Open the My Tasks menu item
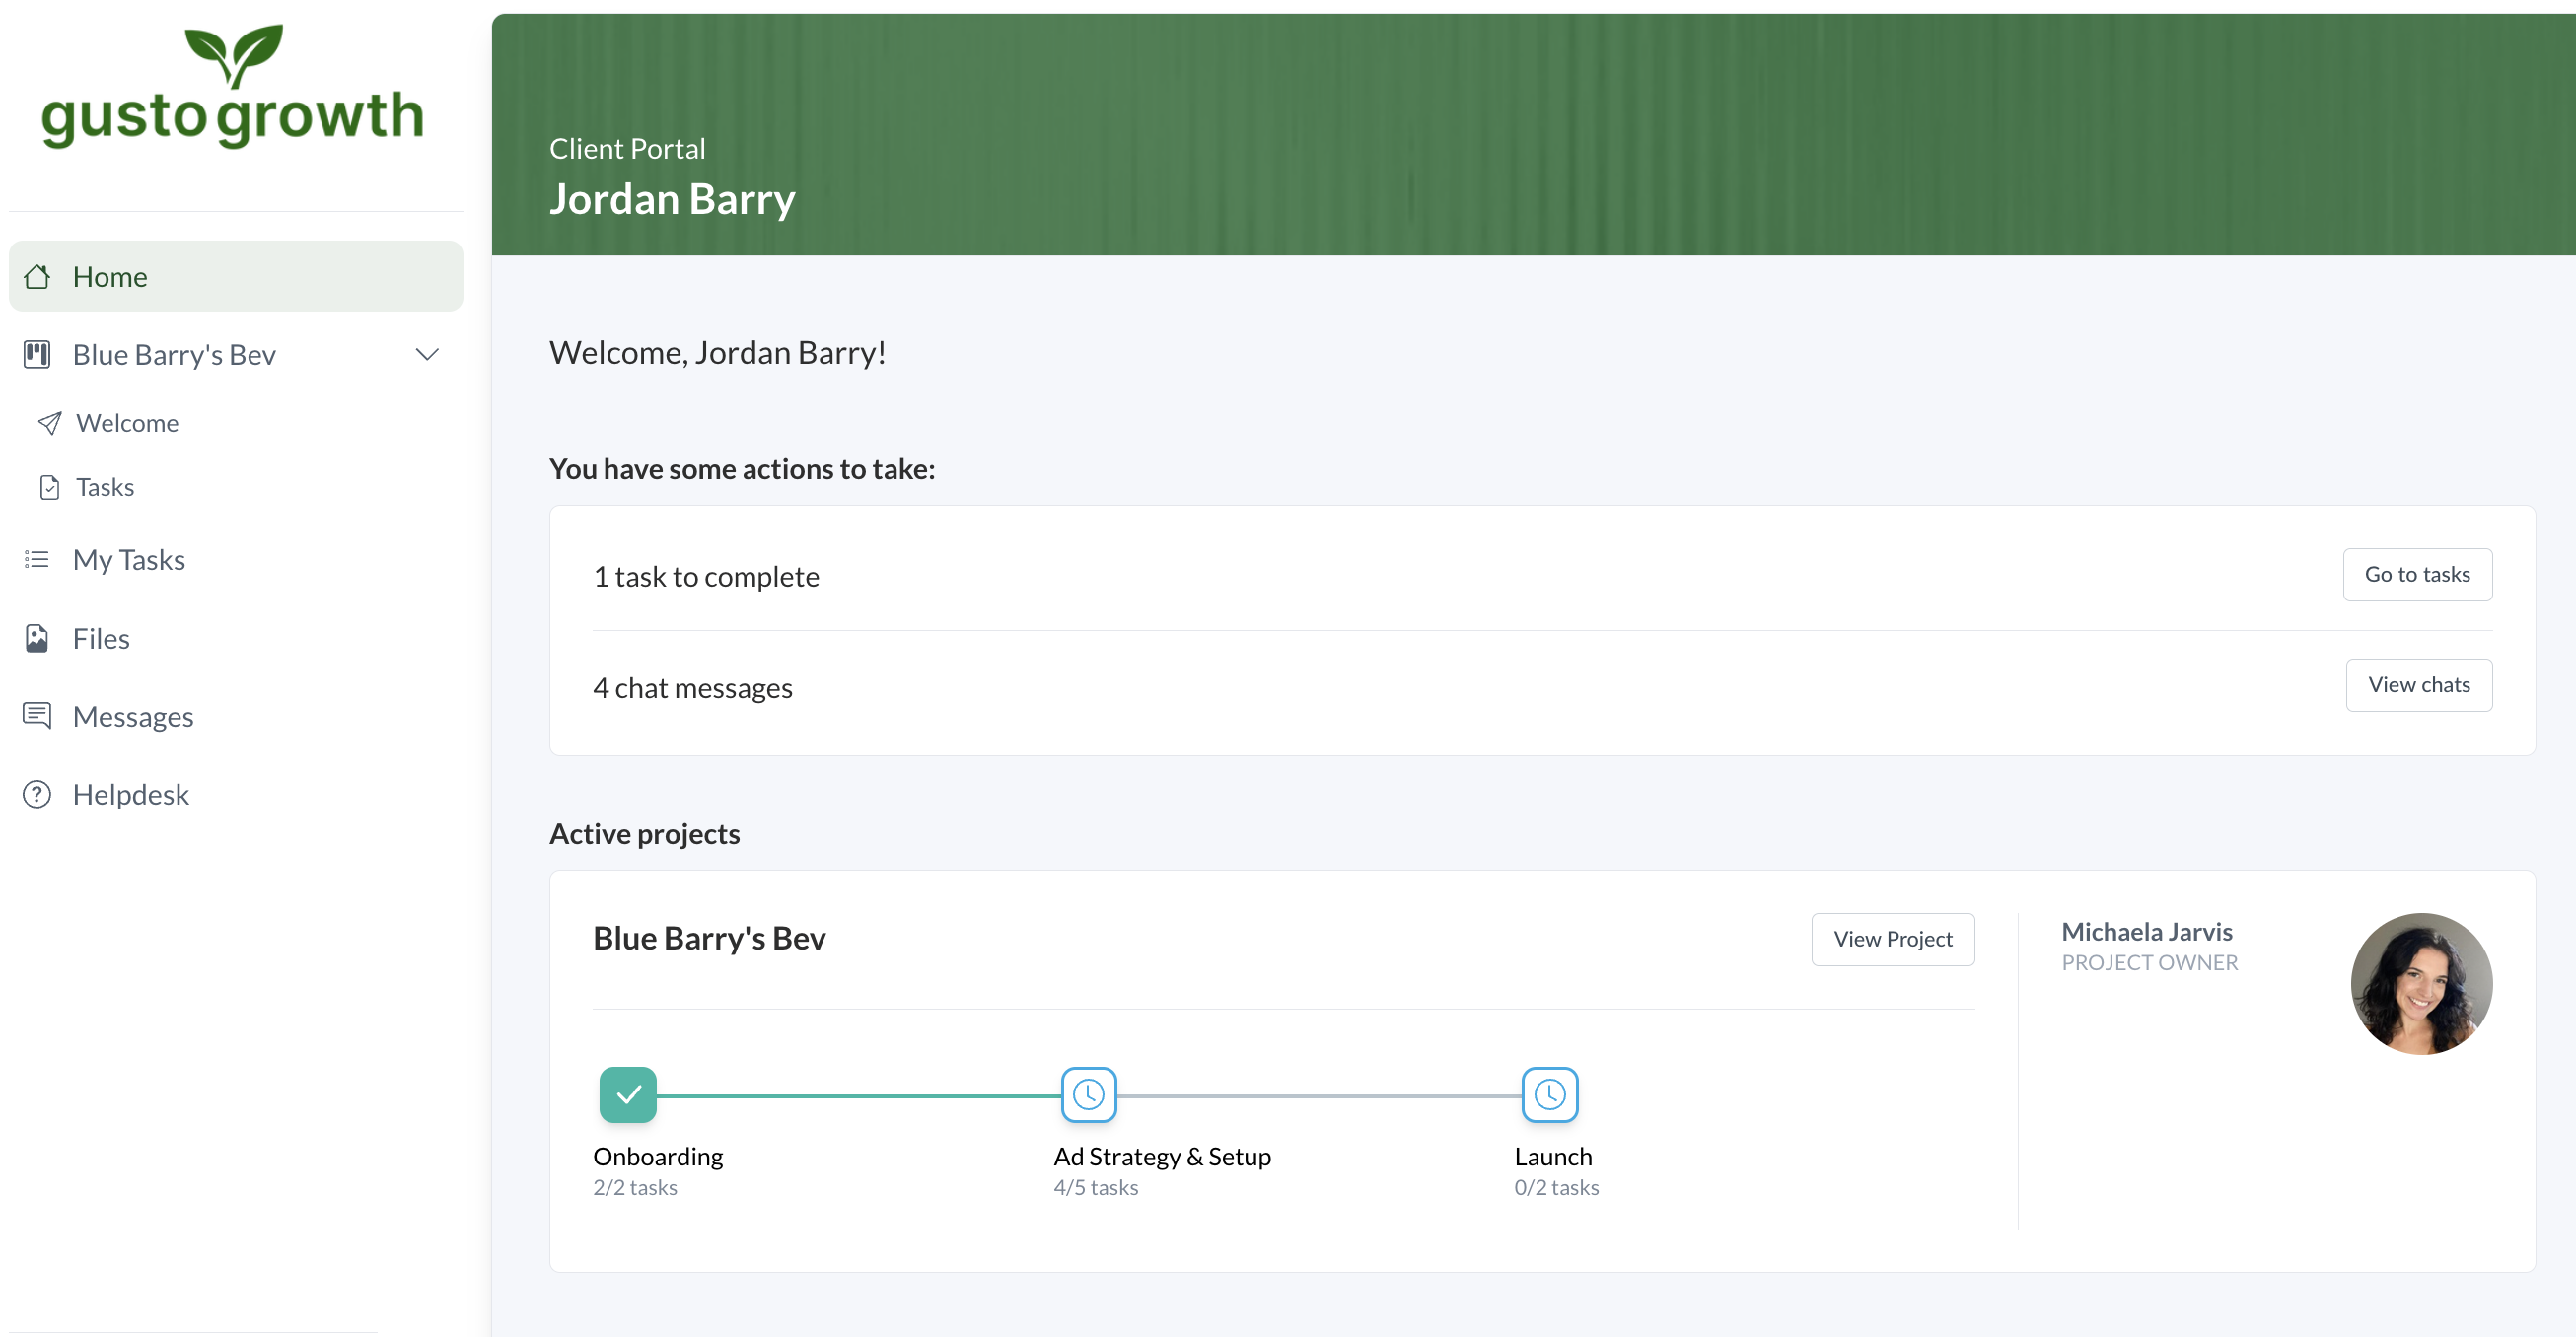The height and width of the screenshot is (1337, 2576). click(129, 559)
